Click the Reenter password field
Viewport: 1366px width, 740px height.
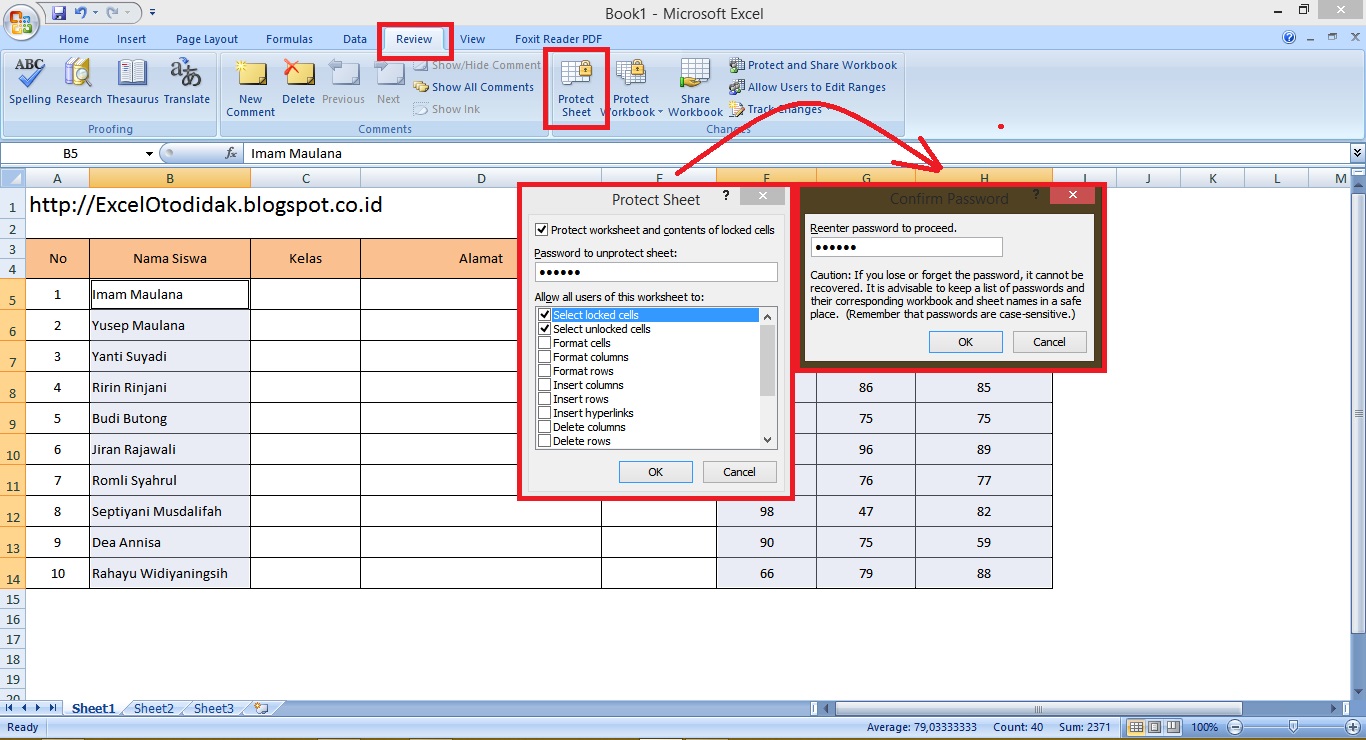coord(906,247)
